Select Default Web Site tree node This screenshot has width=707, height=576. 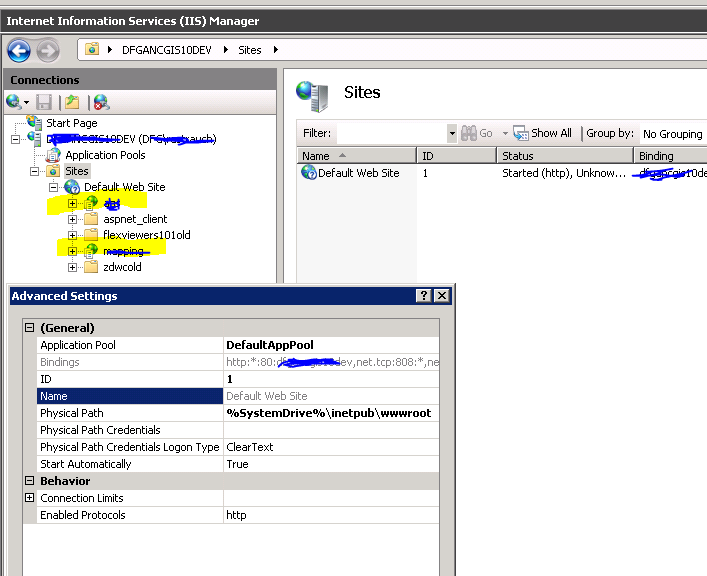[x=124, y=187]
